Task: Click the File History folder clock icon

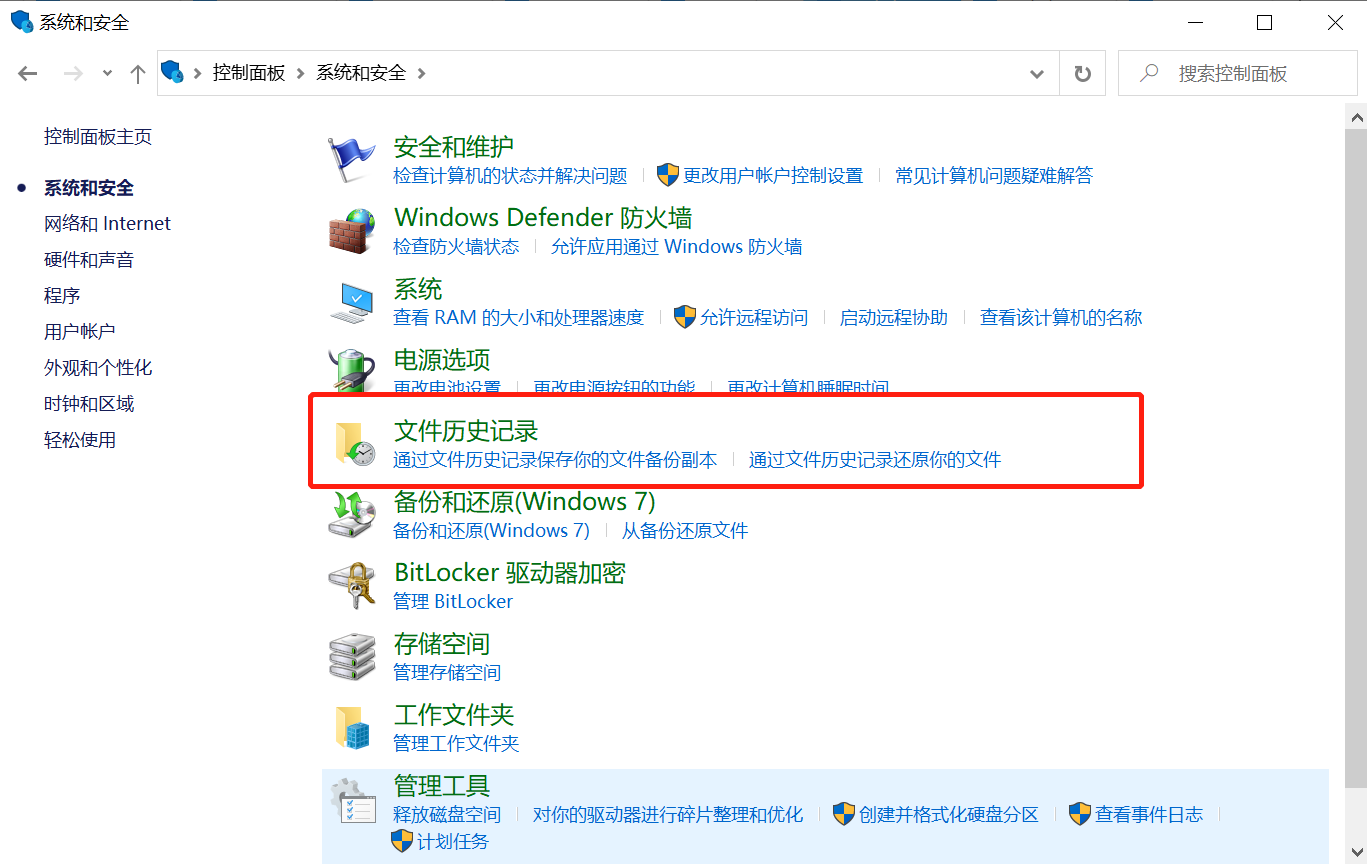Action: (x=354, y=444)
